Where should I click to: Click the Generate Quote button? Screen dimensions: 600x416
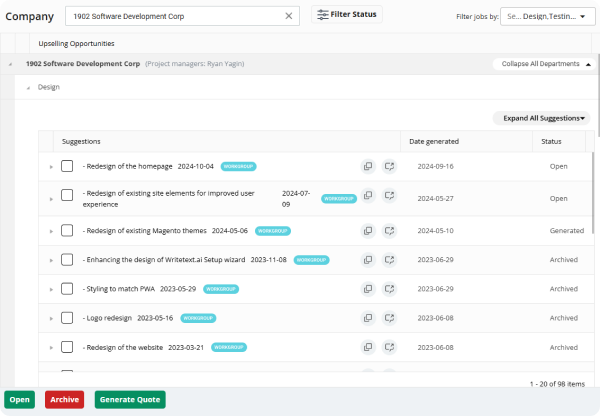point(130,400)
